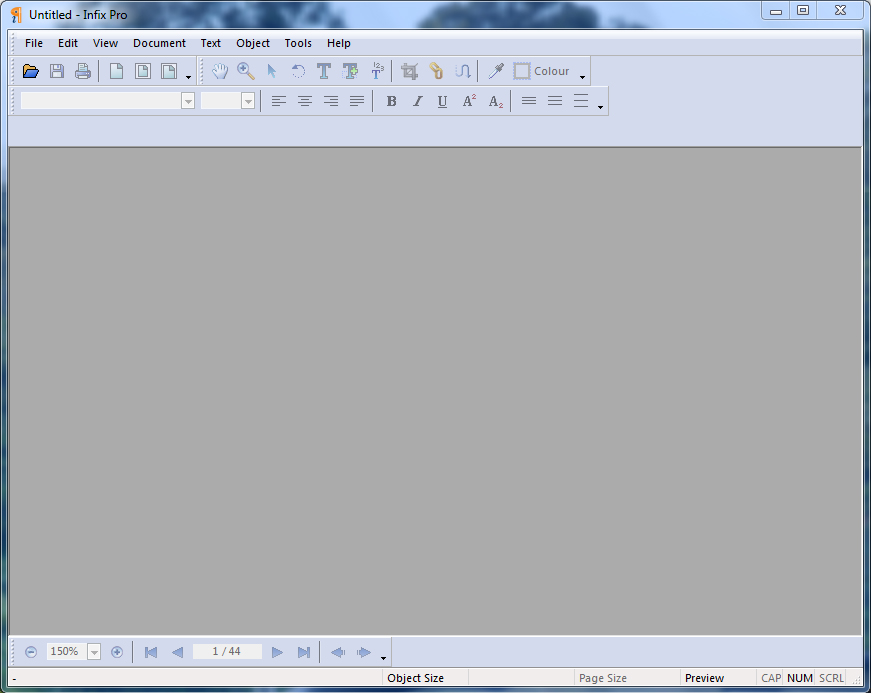The image size is (871, 693).
Task: Click the page number field 1 / 44
Action: click(227, 651)
